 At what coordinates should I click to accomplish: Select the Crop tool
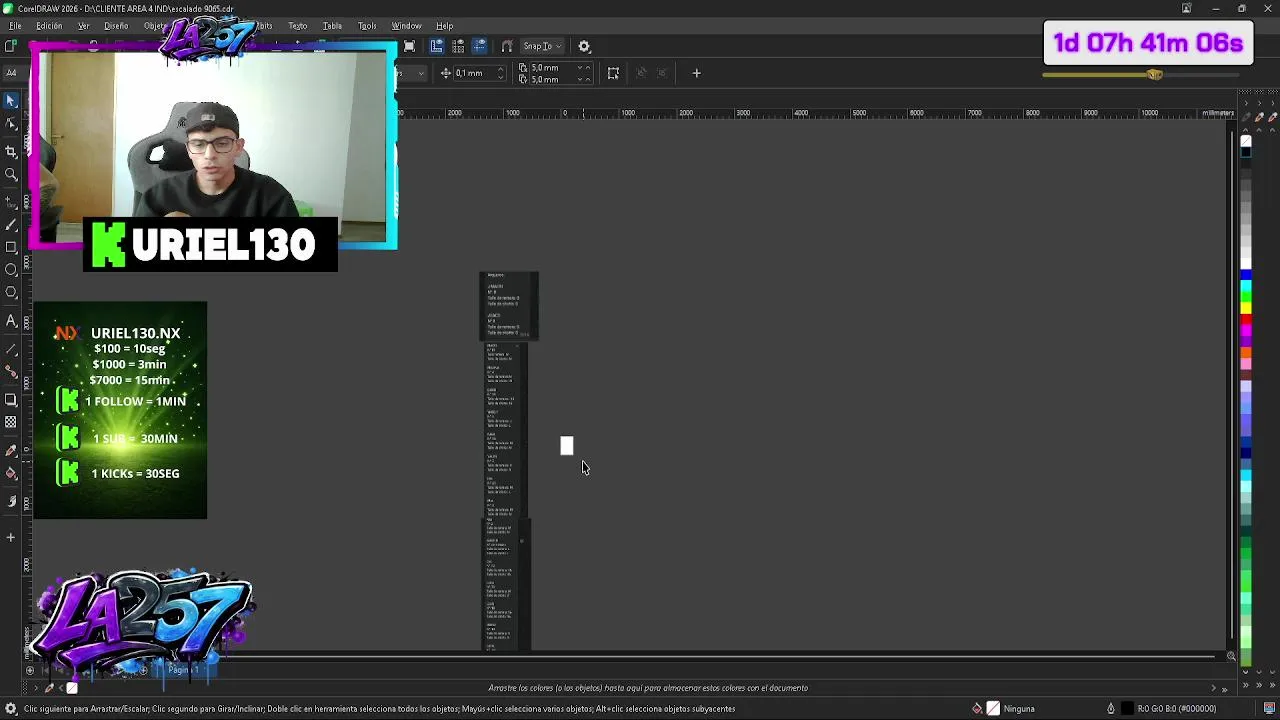pos(11,150)
